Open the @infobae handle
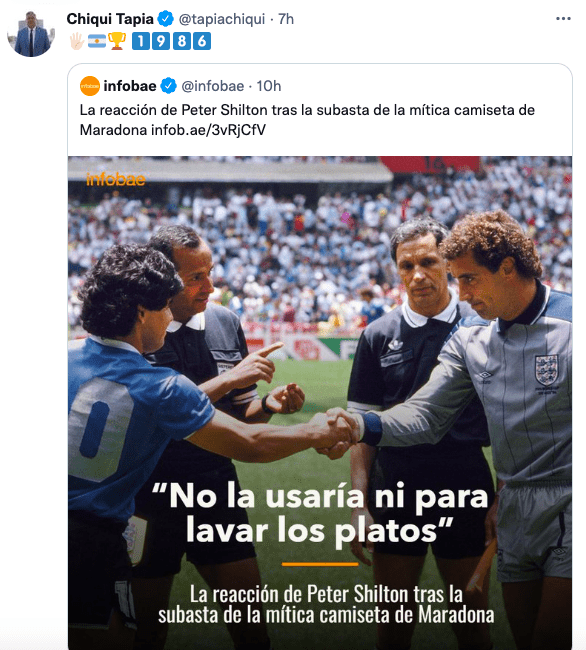 click(x=213, y=86)
